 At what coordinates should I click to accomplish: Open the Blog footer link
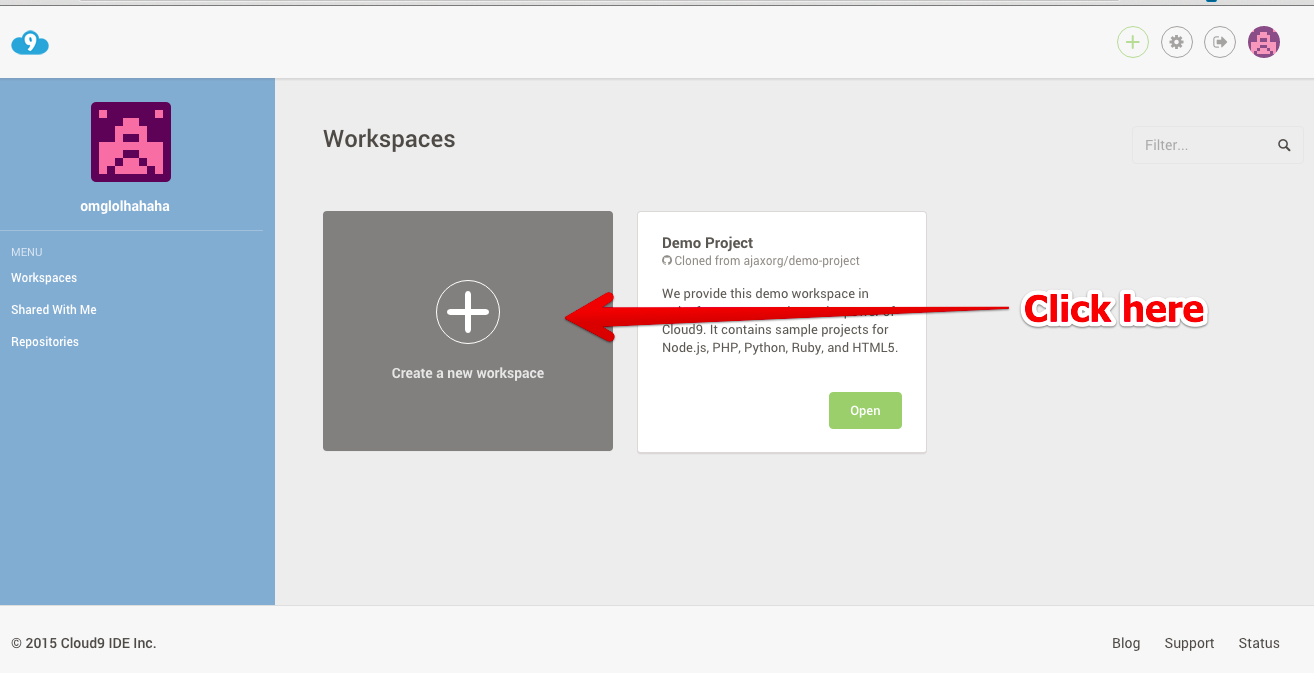1126,643
